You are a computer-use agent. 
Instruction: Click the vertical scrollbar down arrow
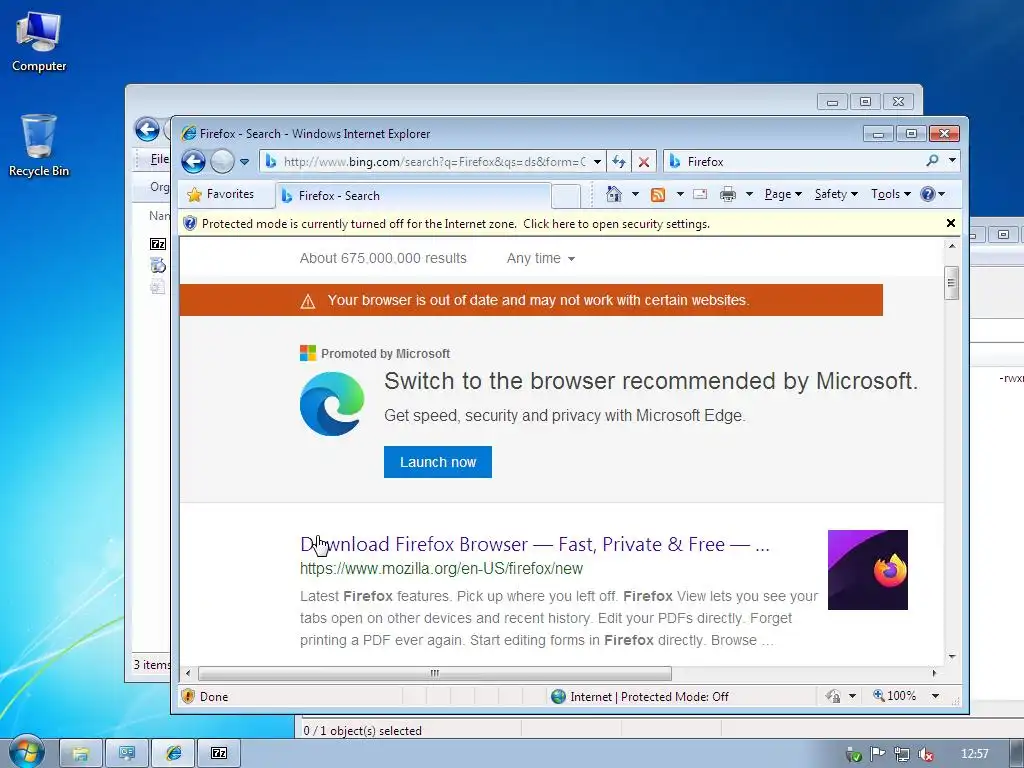(x=952, y=656)
